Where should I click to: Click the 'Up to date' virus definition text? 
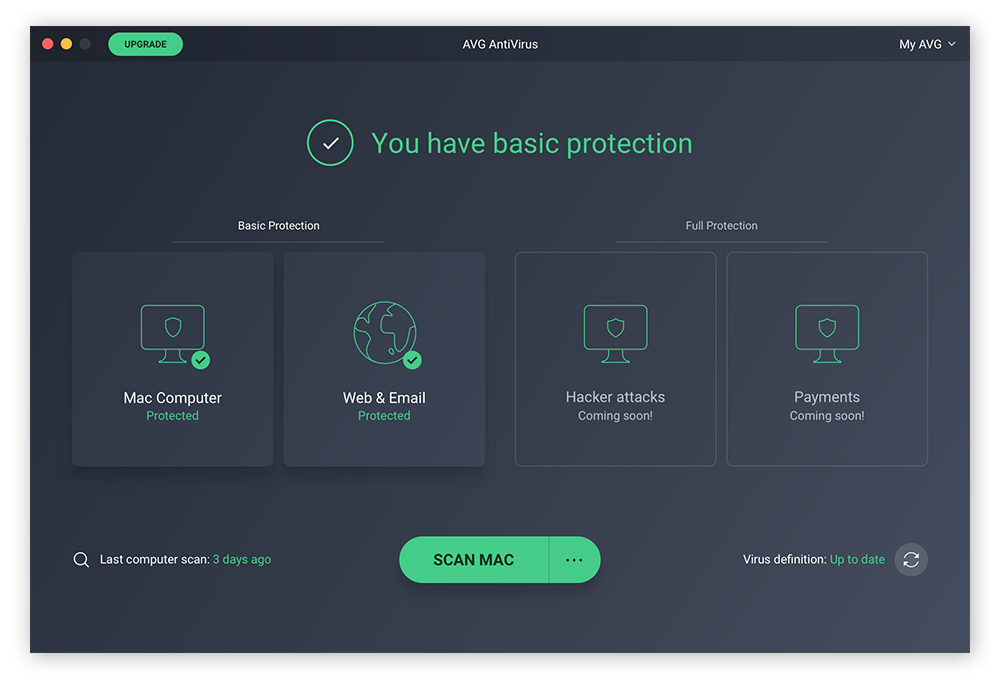pyautogui.click(x=857, y=560)
